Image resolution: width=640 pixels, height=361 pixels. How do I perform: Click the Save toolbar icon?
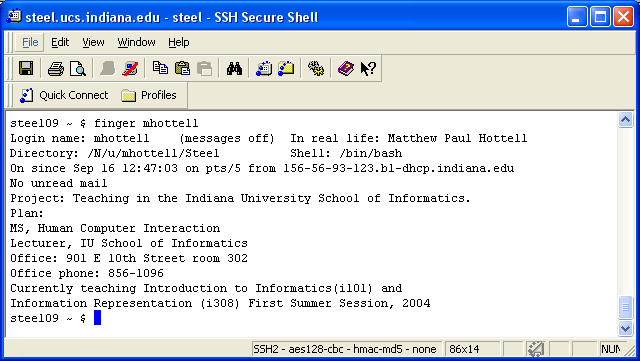pyautogui.click(x=26, y=68)
